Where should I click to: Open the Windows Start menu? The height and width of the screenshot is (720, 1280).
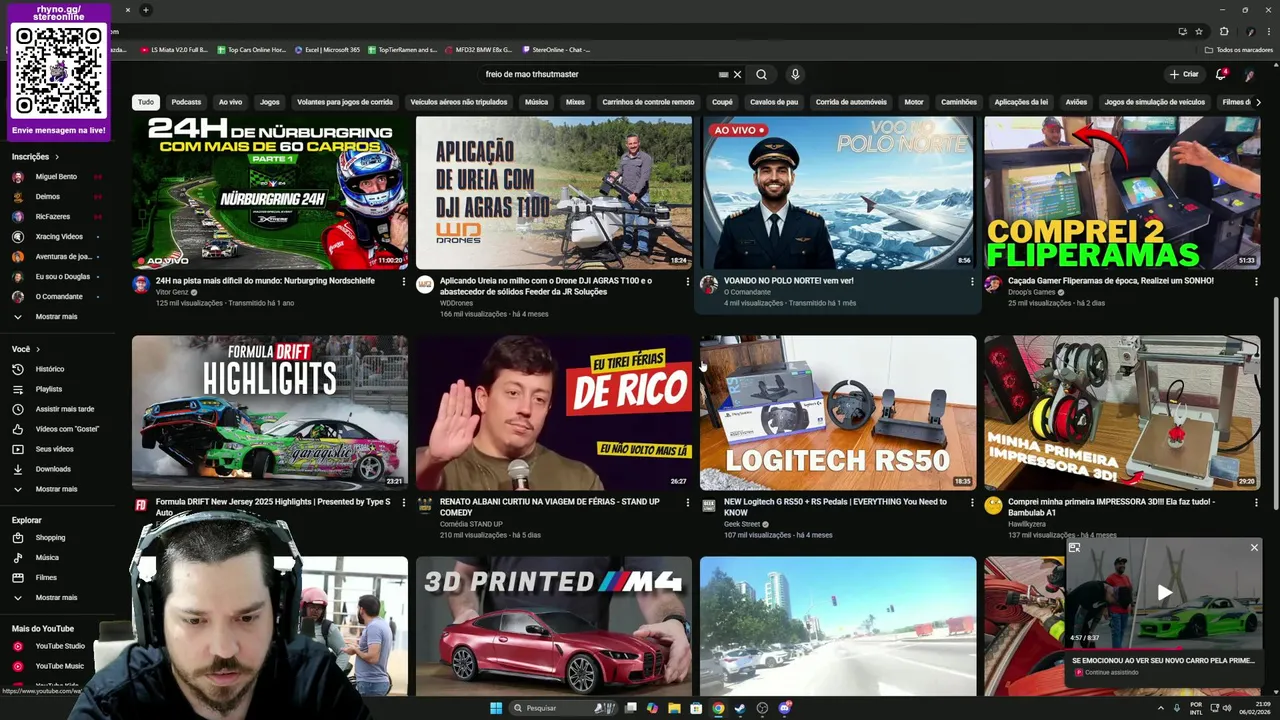point(496,708)
